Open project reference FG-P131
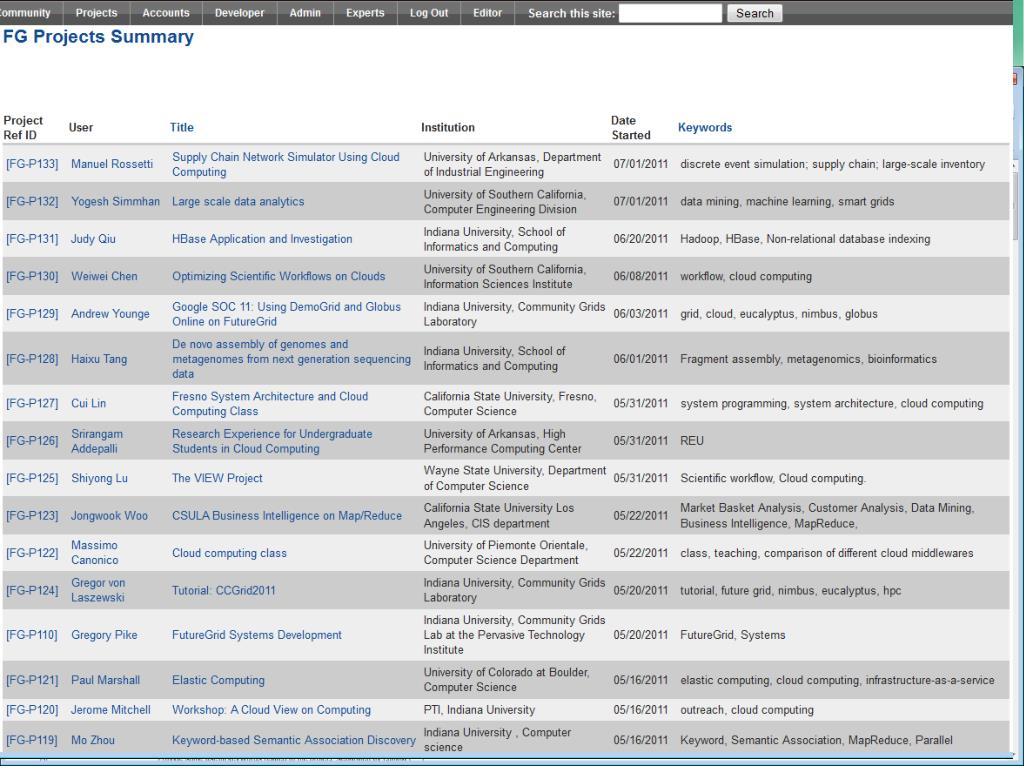 (x=32, y=239)
